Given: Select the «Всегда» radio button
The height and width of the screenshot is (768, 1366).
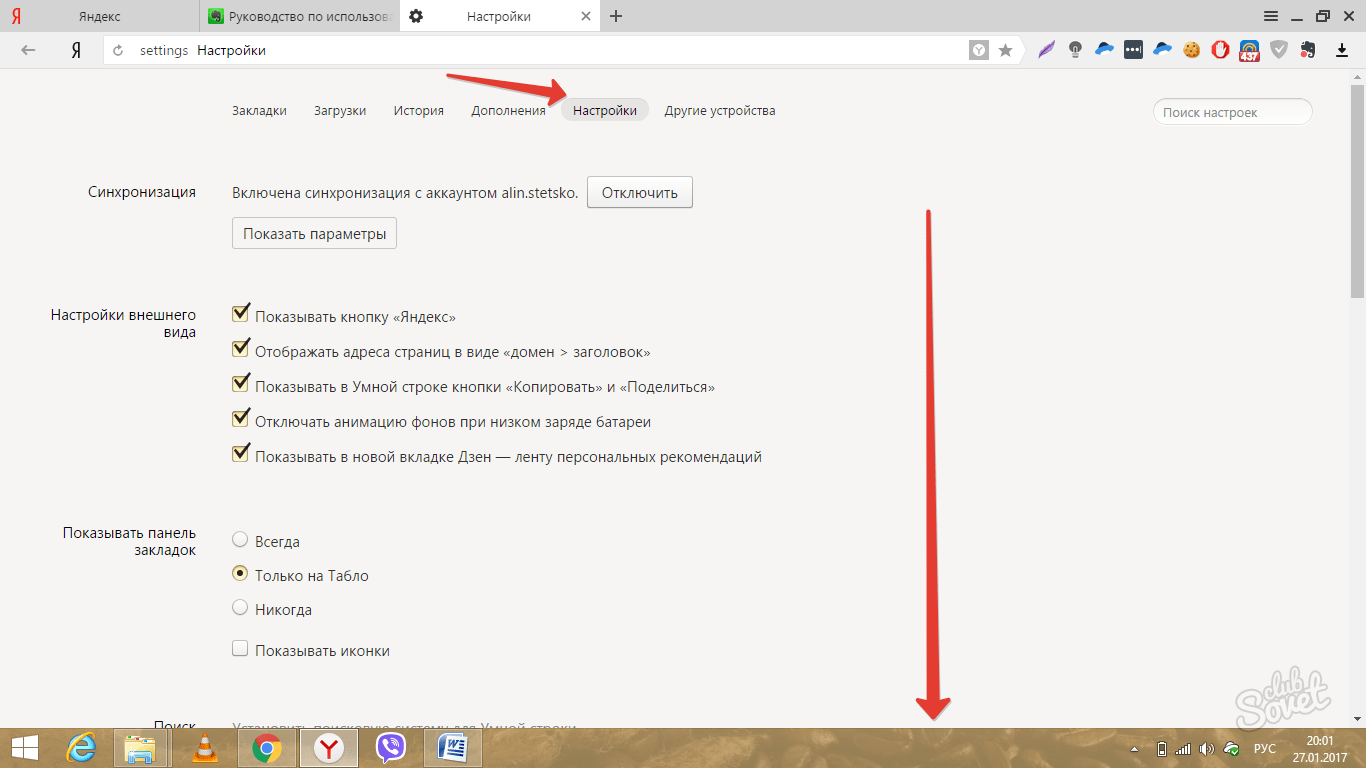Looking at the screenshot, I should (240, 540).
